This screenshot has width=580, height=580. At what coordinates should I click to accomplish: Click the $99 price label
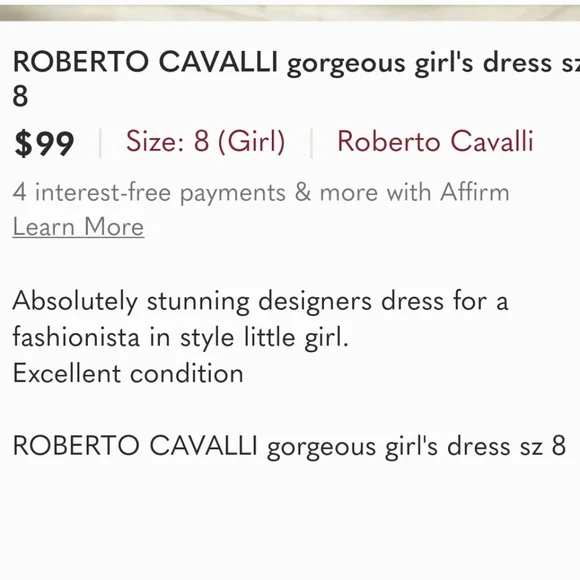[x=44, y=143]
